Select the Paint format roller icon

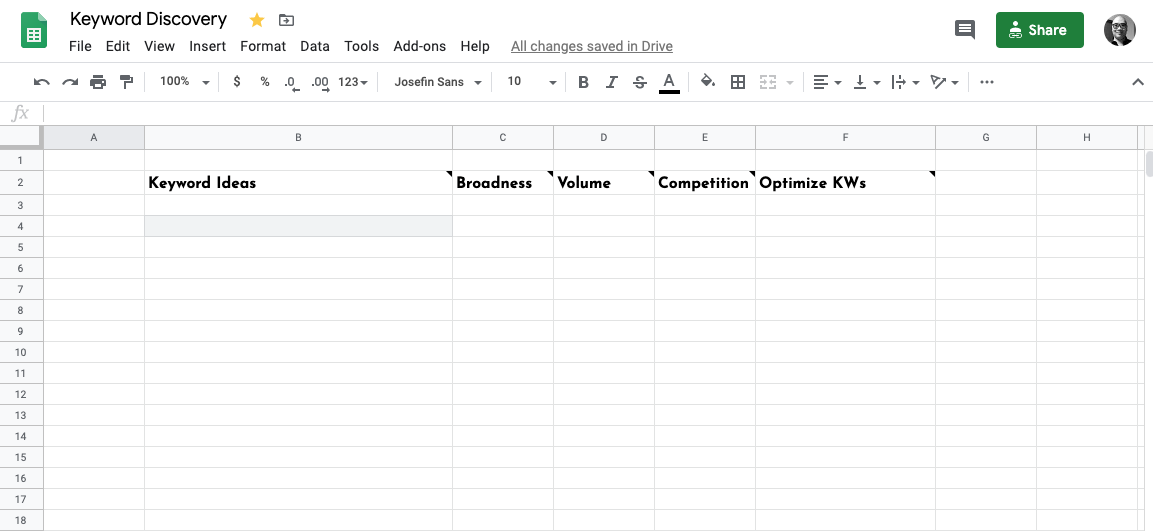[x=126, y=82]
